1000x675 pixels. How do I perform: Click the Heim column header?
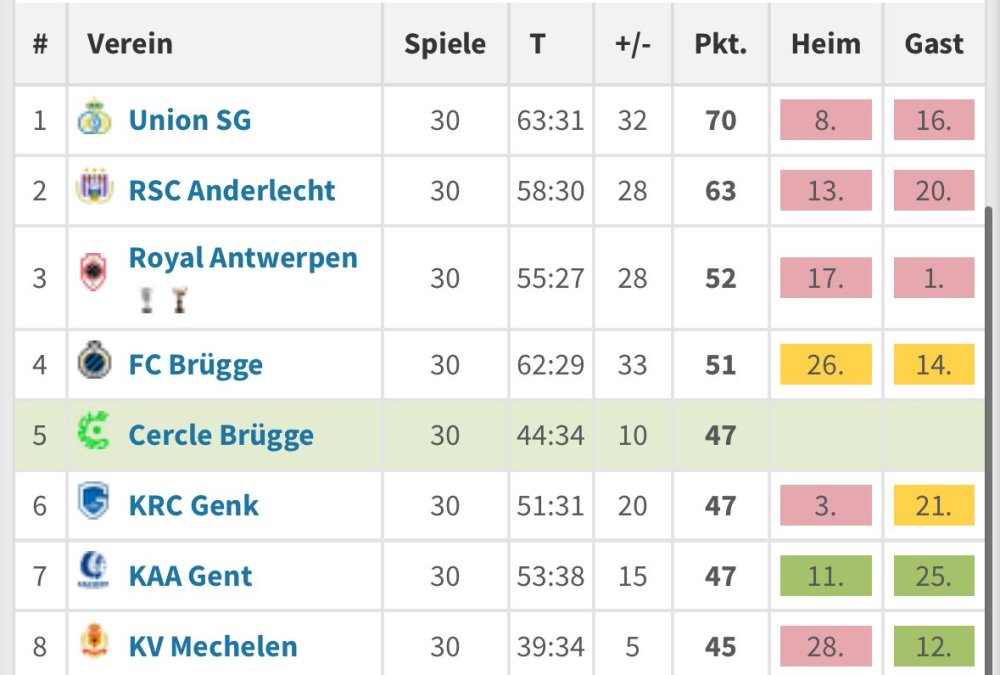(x=825, y=44)
